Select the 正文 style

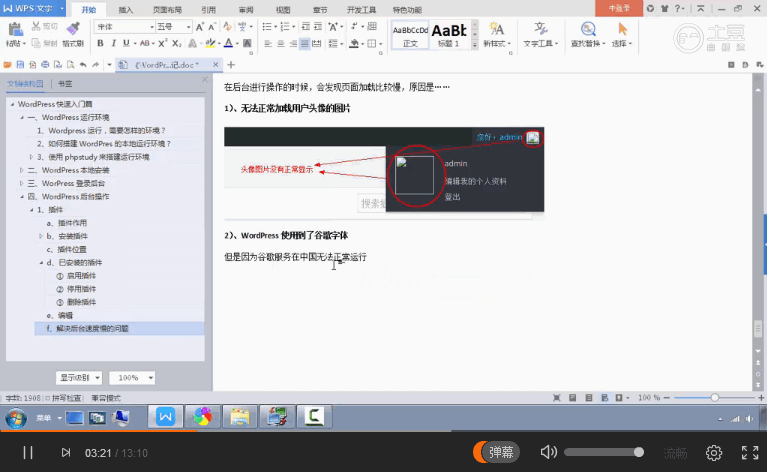tap(410, 35)
